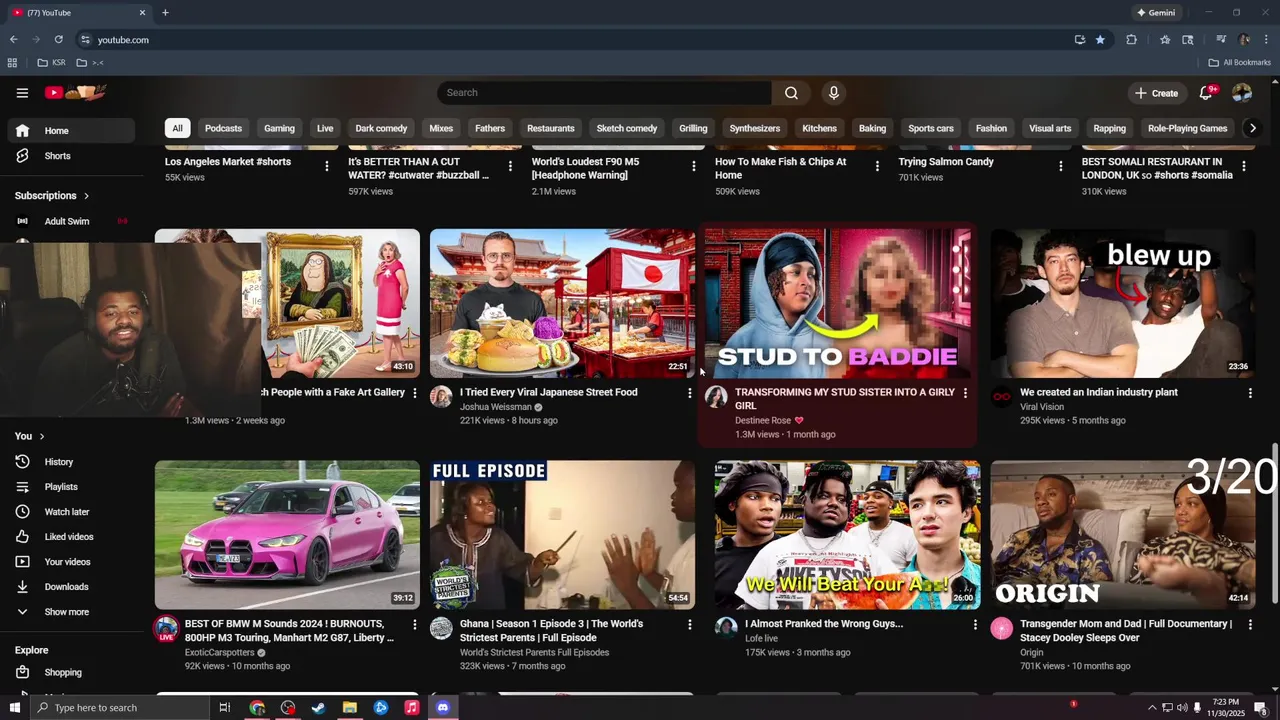Open options for Pranked Wrong Guys video
1280x720 pixels.
(x=975, y=624)
